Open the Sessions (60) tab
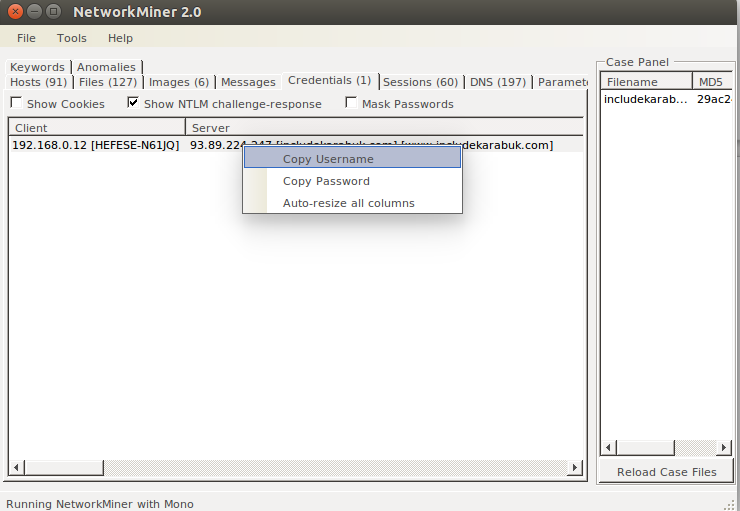 click(x=420, y=82)
